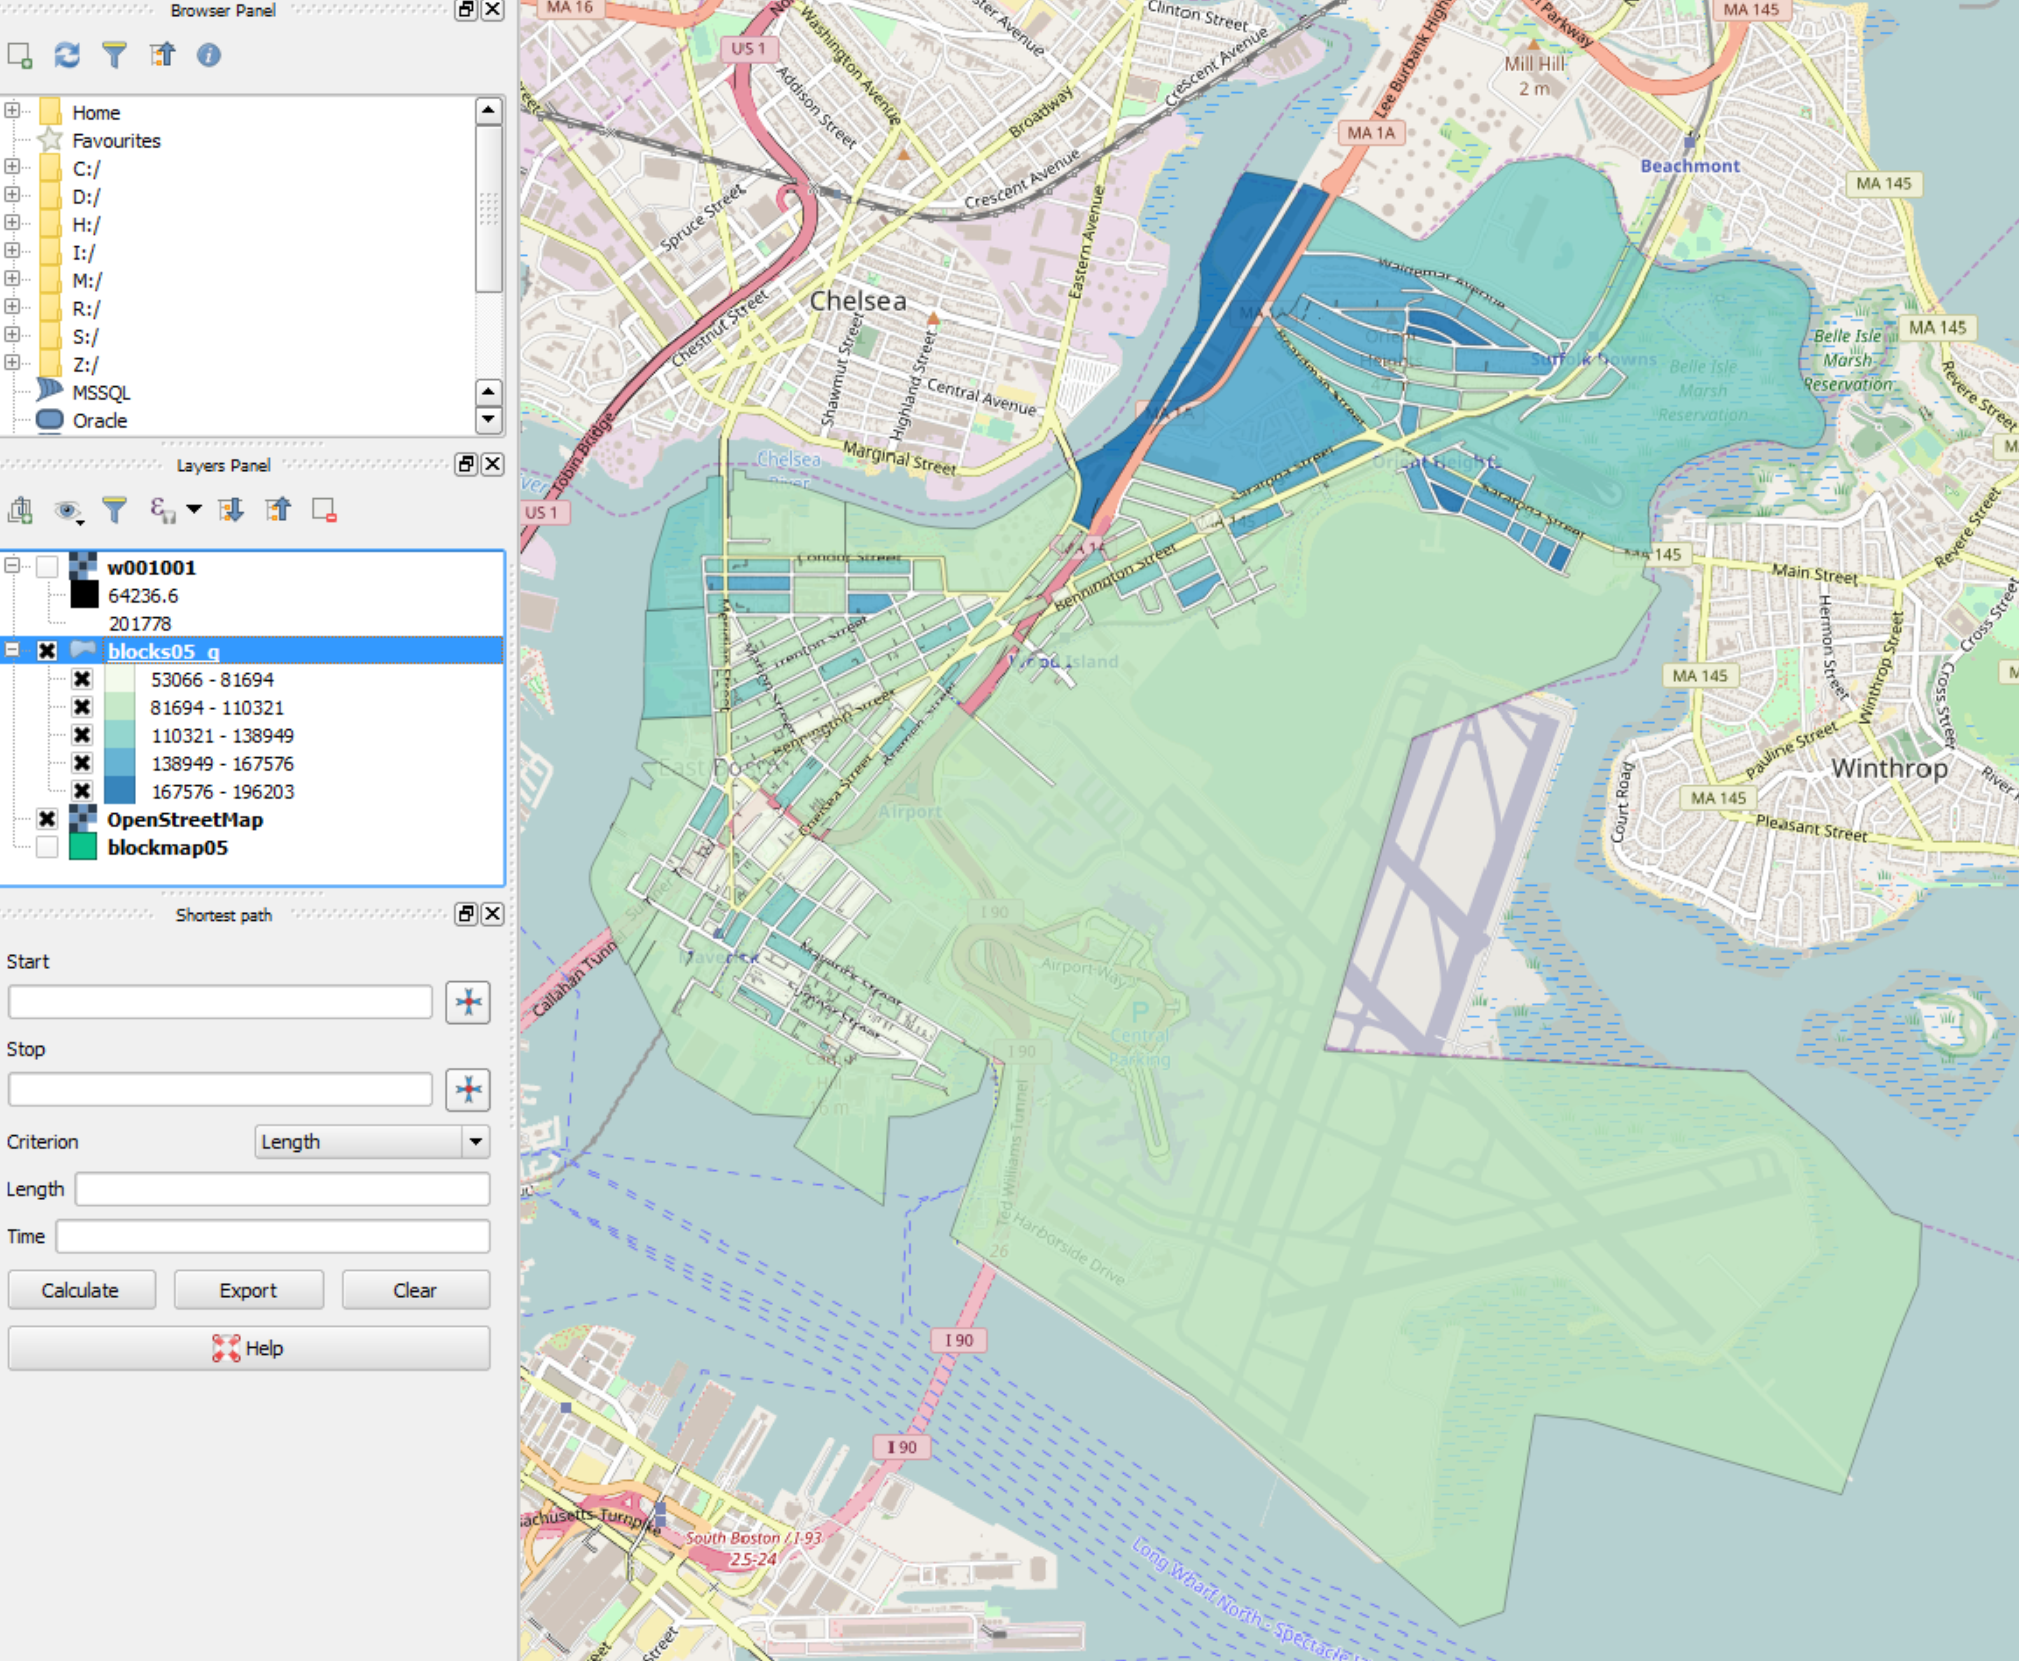The width and height of the screenshot is (2019, 1661).
Task: Click filter legend by map content funnel
Action: tap(115, 510)
